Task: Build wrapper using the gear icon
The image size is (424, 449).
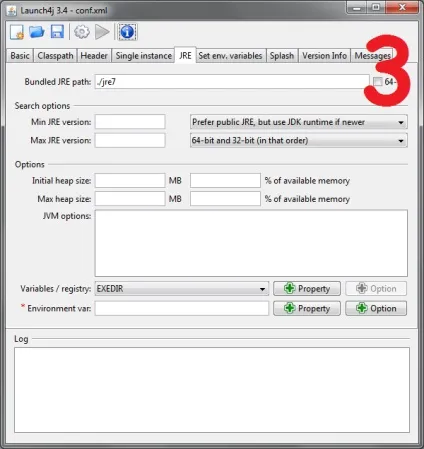Action: tap(82, 32)
